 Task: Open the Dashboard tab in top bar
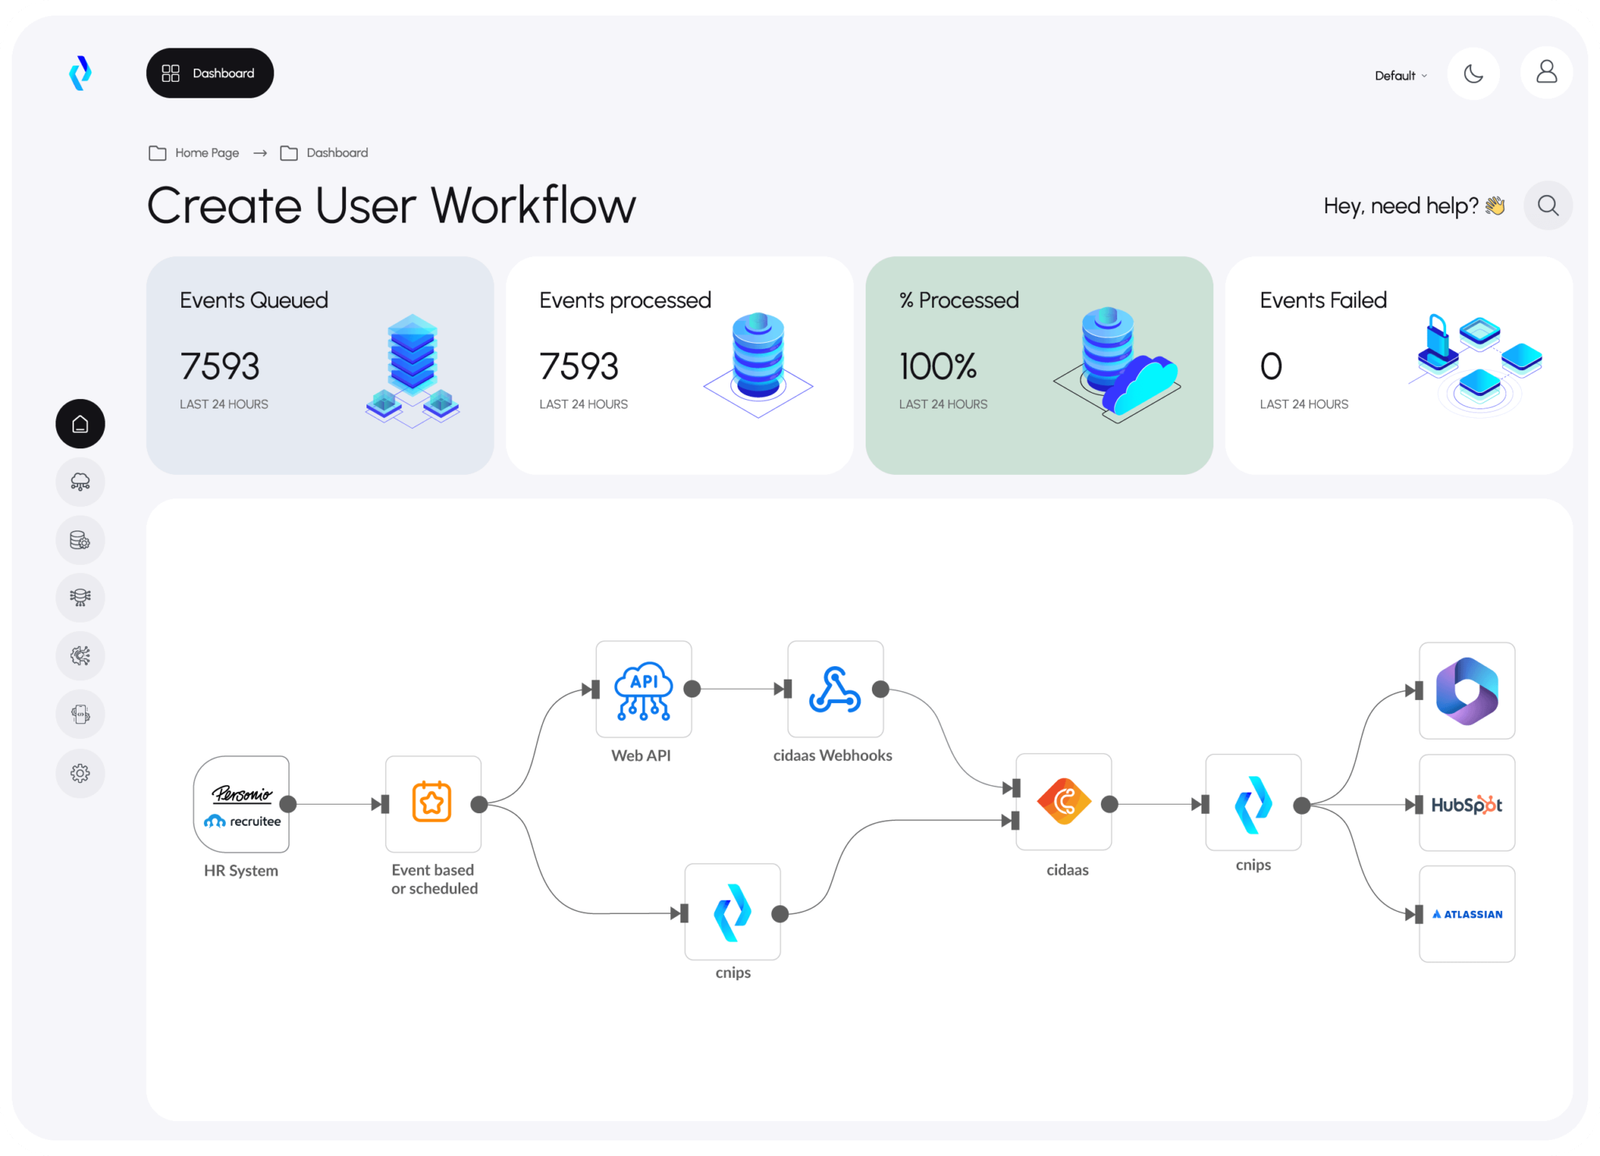coord(210,73)
